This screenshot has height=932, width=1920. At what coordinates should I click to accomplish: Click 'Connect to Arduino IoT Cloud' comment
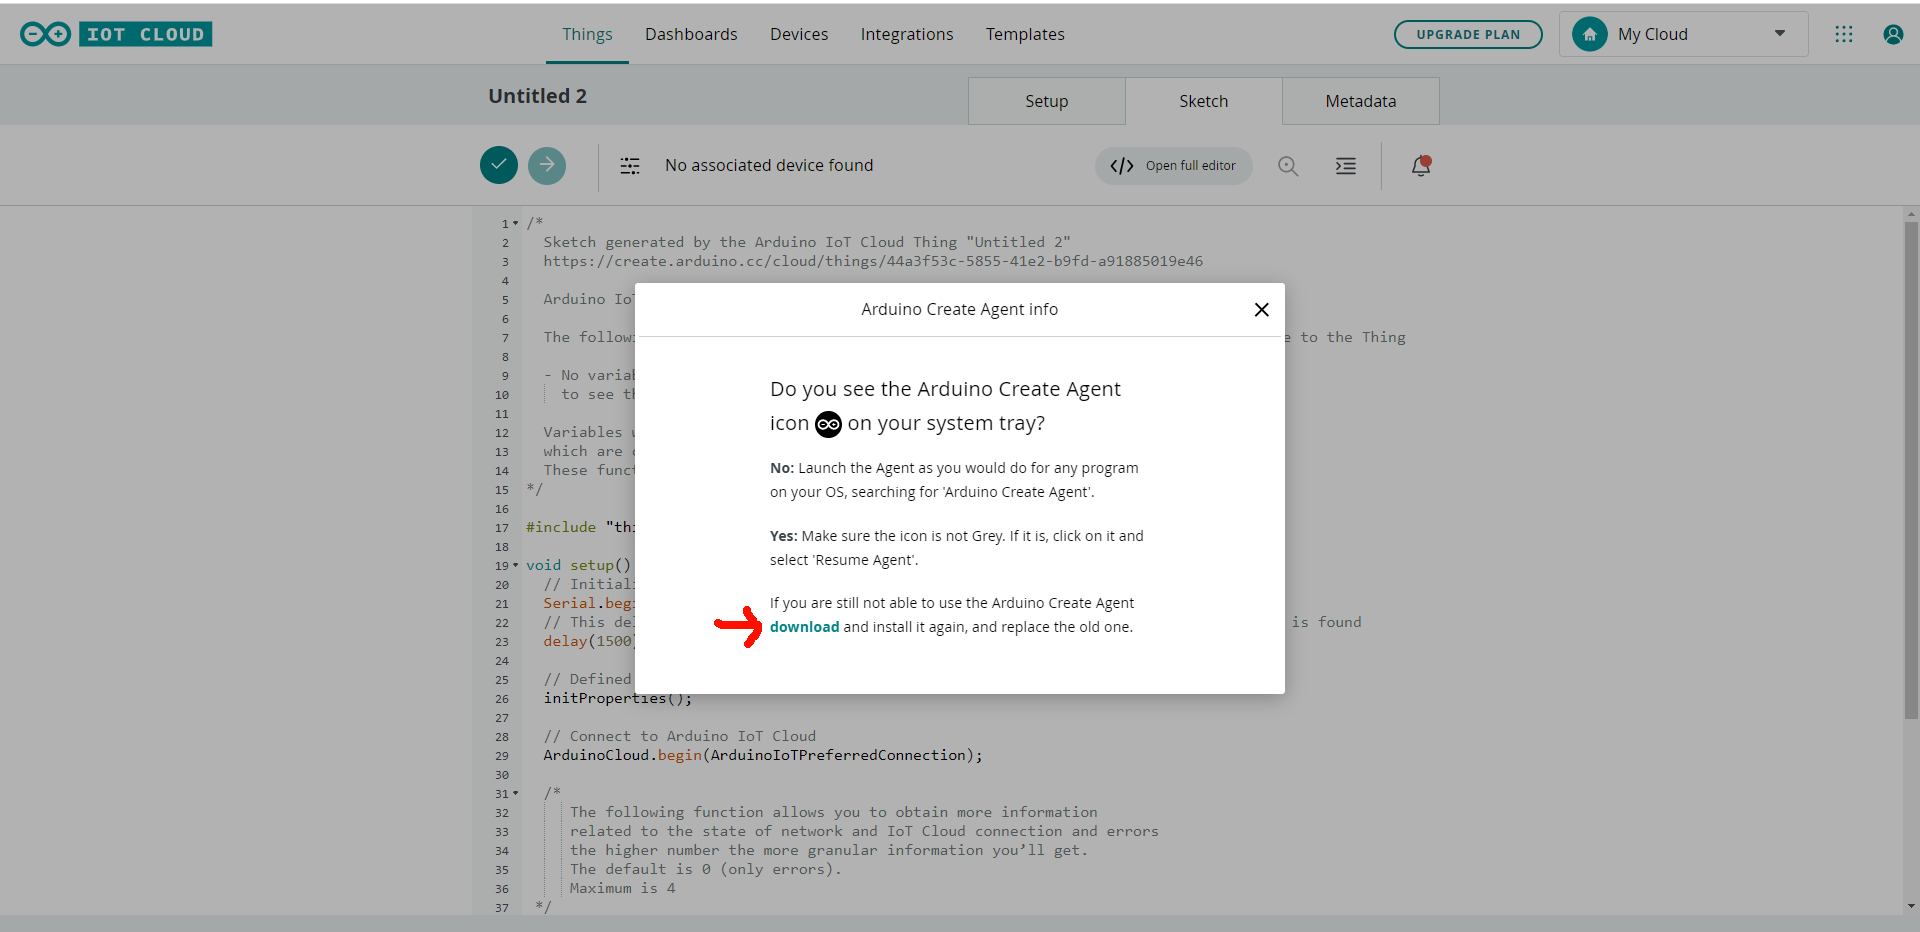680,736
